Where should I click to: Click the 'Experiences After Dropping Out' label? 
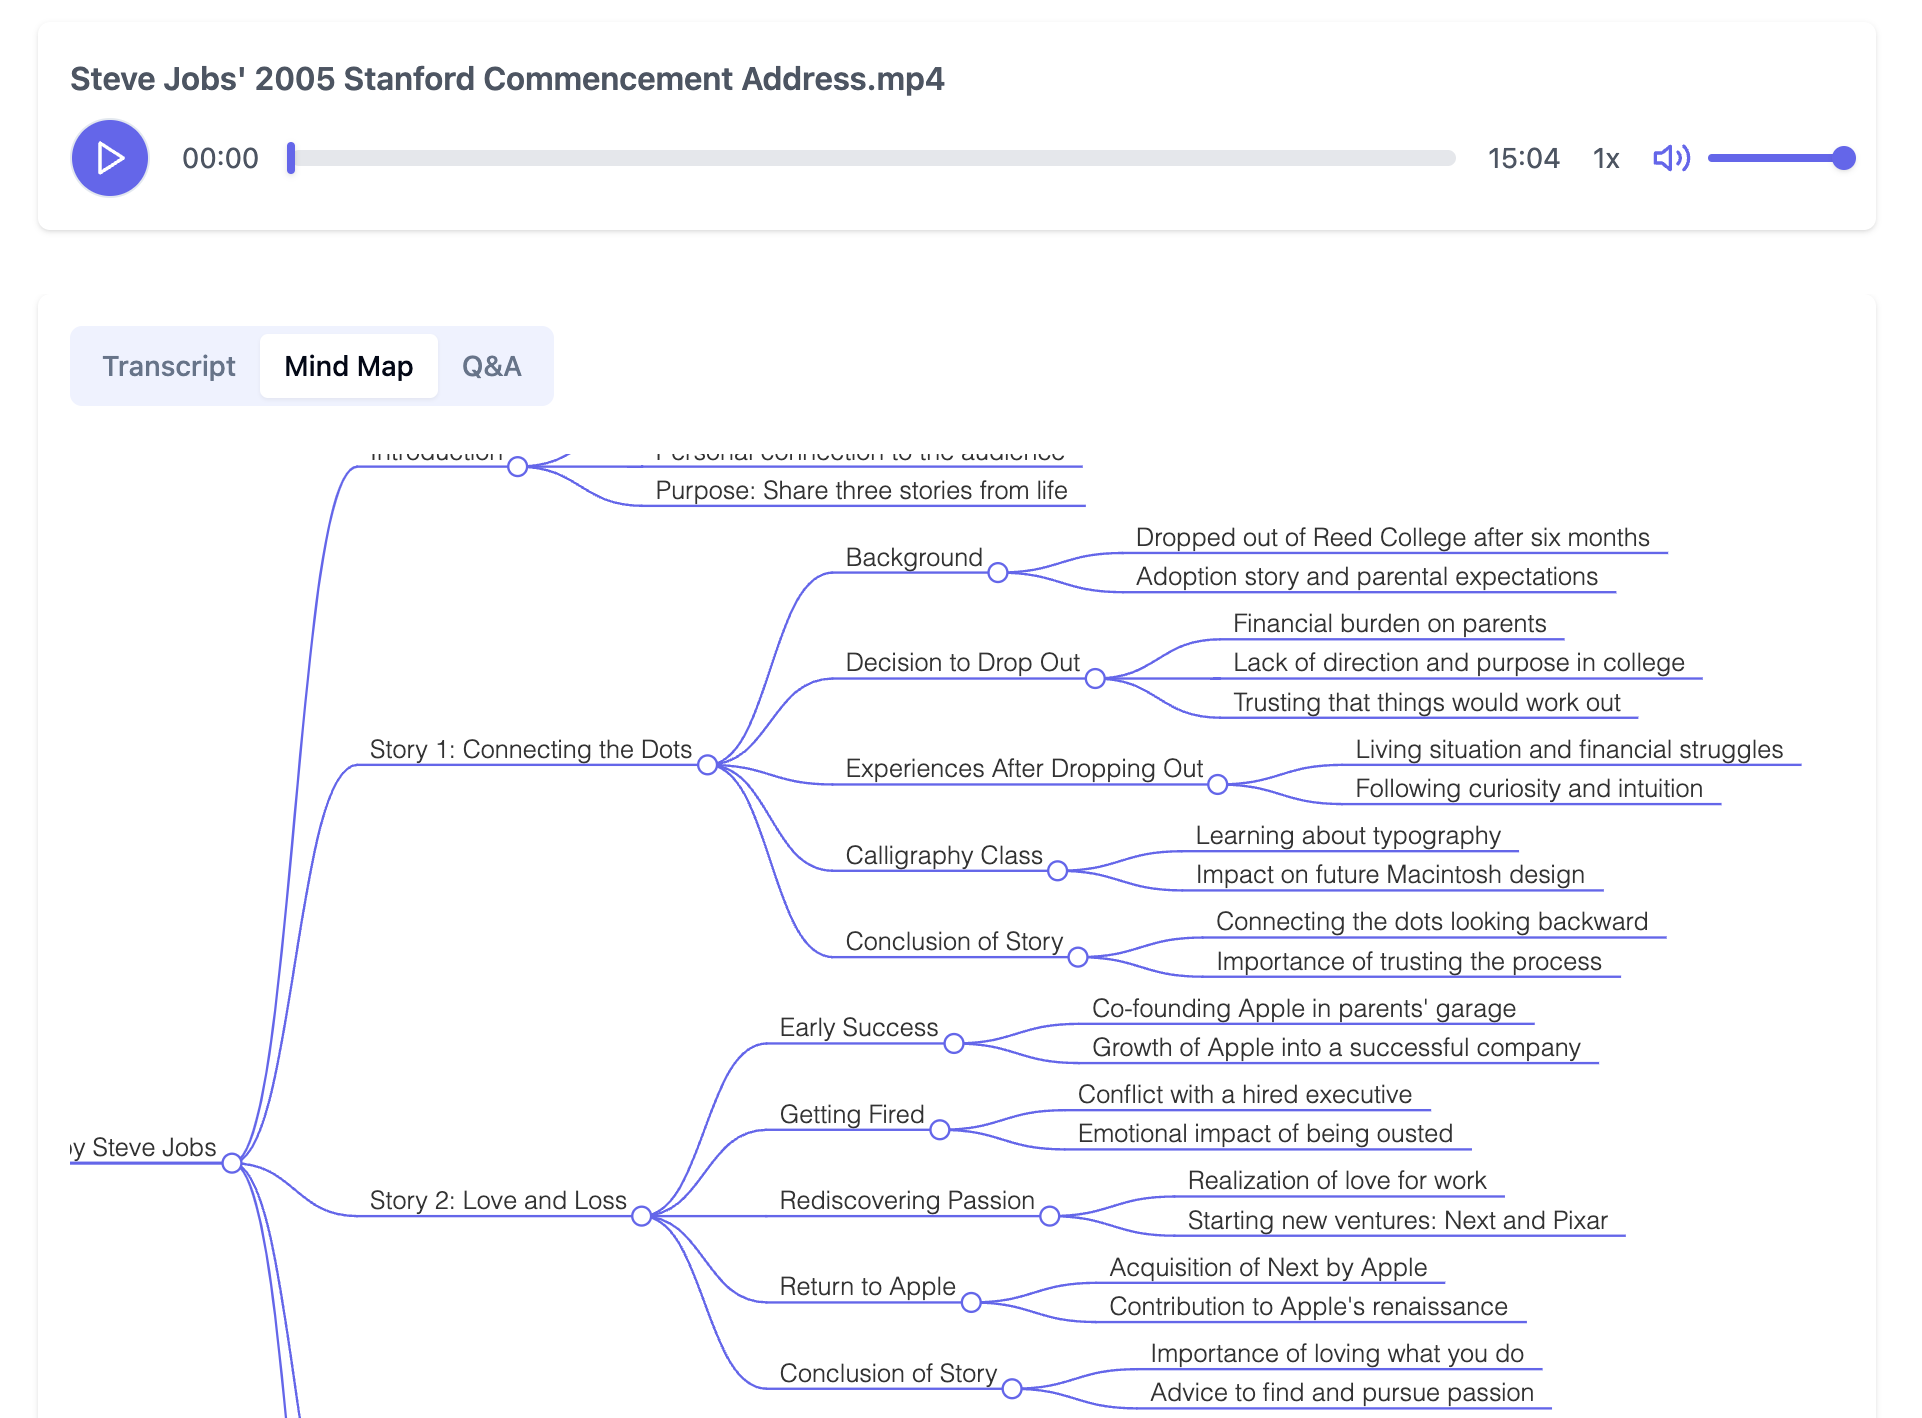pyautogui.click(x=1024, y=768)
